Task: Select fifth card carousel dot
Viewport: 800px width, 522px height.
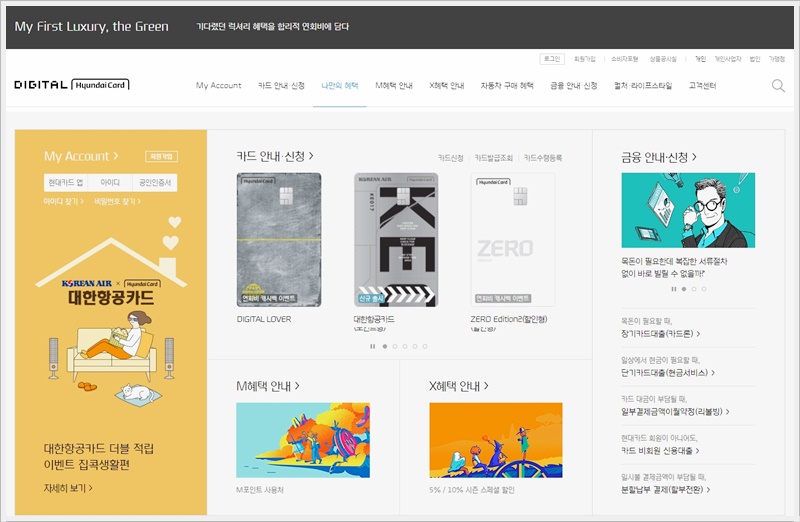Action: [425, 346]
